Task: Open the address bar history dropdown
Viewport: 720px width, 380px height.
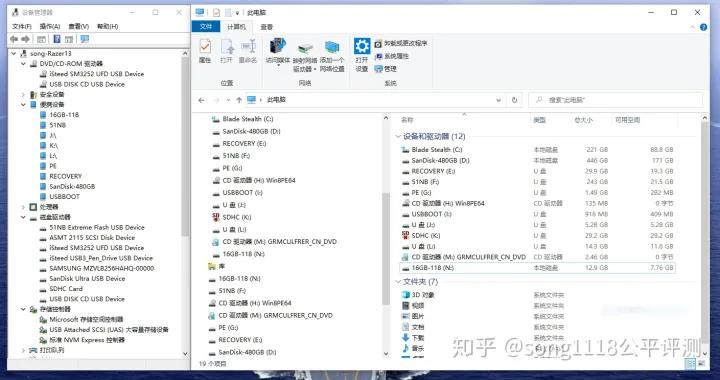Action: [x=499, y=100]
